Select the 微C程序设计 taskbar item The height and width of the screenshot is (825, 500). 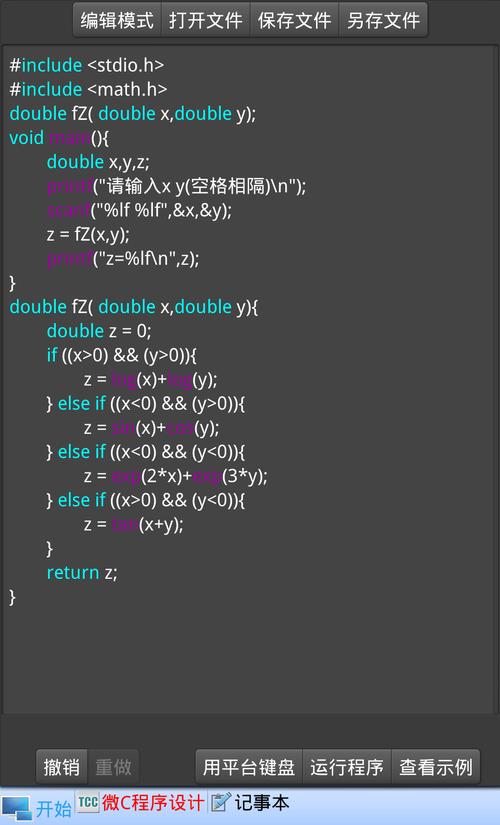[x=153, y=803]
